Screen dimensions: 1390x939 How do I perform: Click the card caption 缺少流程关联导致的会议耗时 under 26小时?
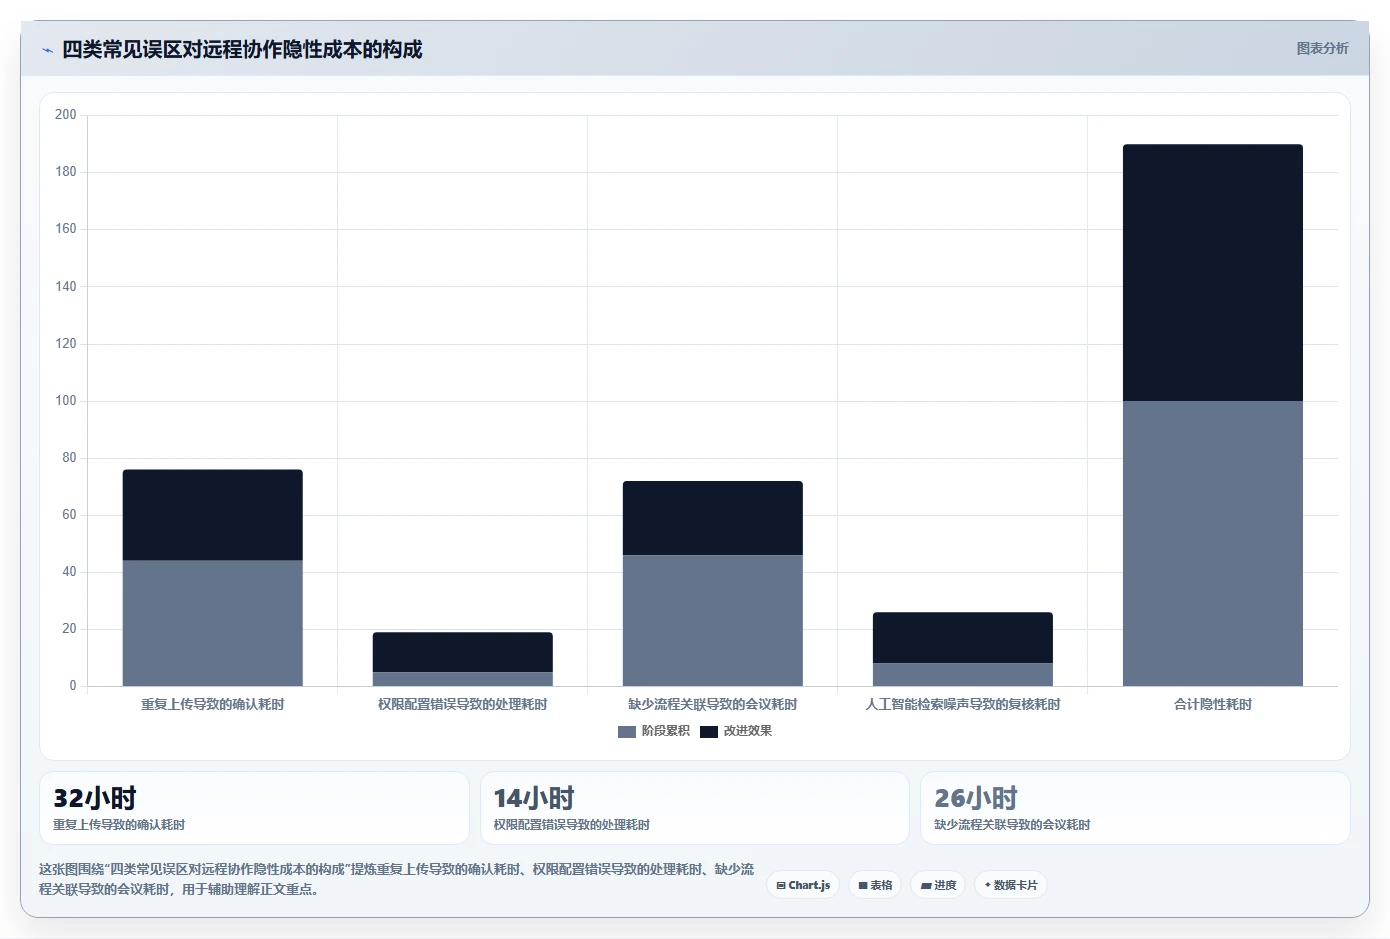click(x=1012, y=825)
